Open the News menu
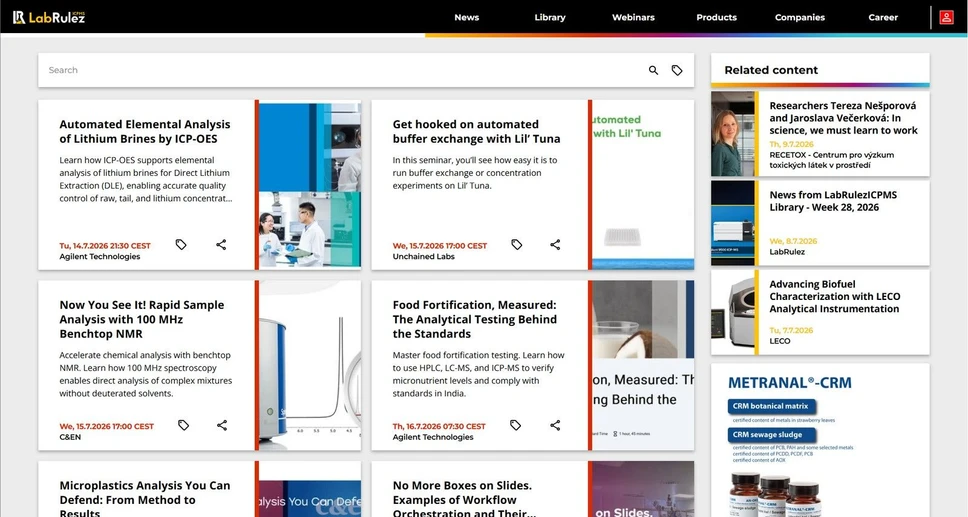The image size is (968, 517). pyautogui.click(x=467, y=17)
